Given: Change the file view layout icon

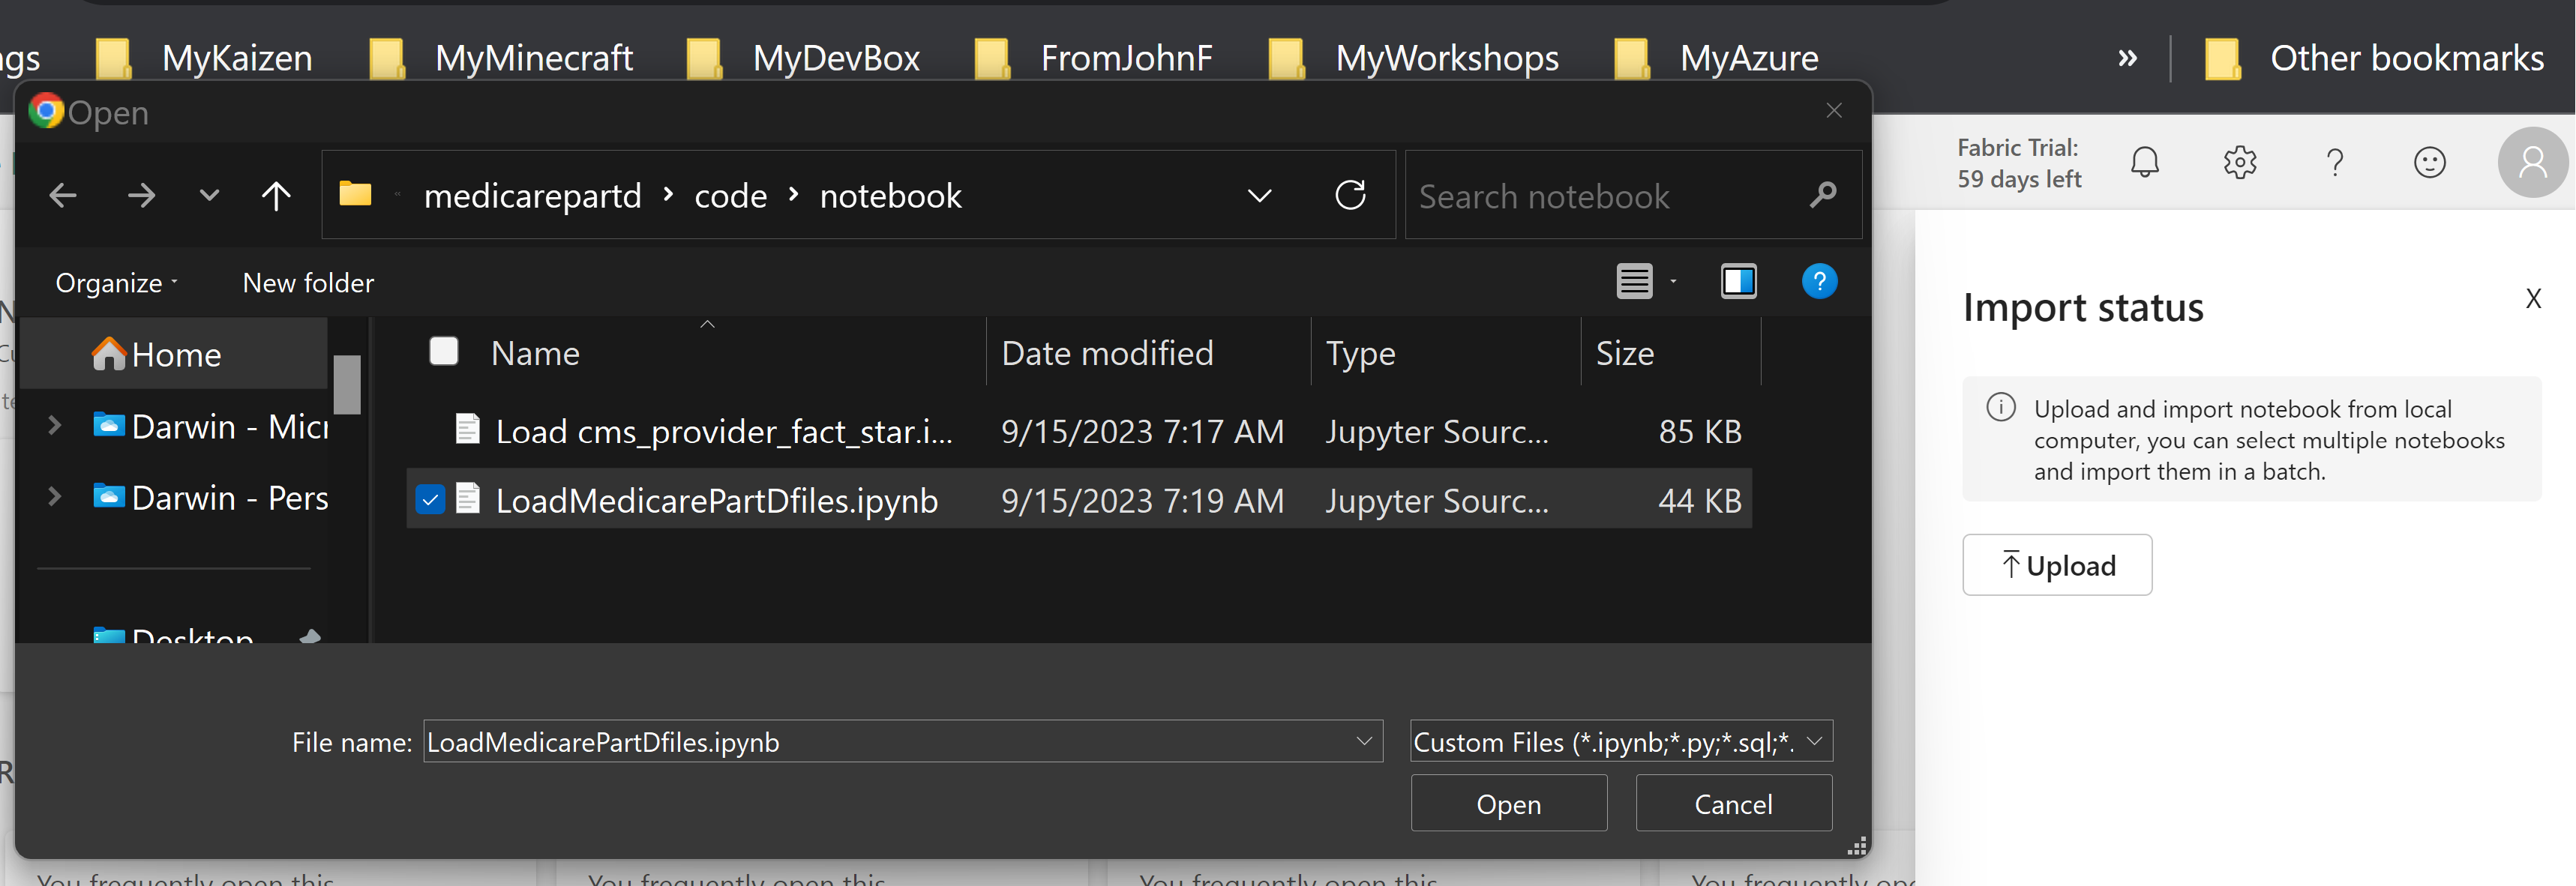Looking at the screenshot, I should coord(1635,282).
